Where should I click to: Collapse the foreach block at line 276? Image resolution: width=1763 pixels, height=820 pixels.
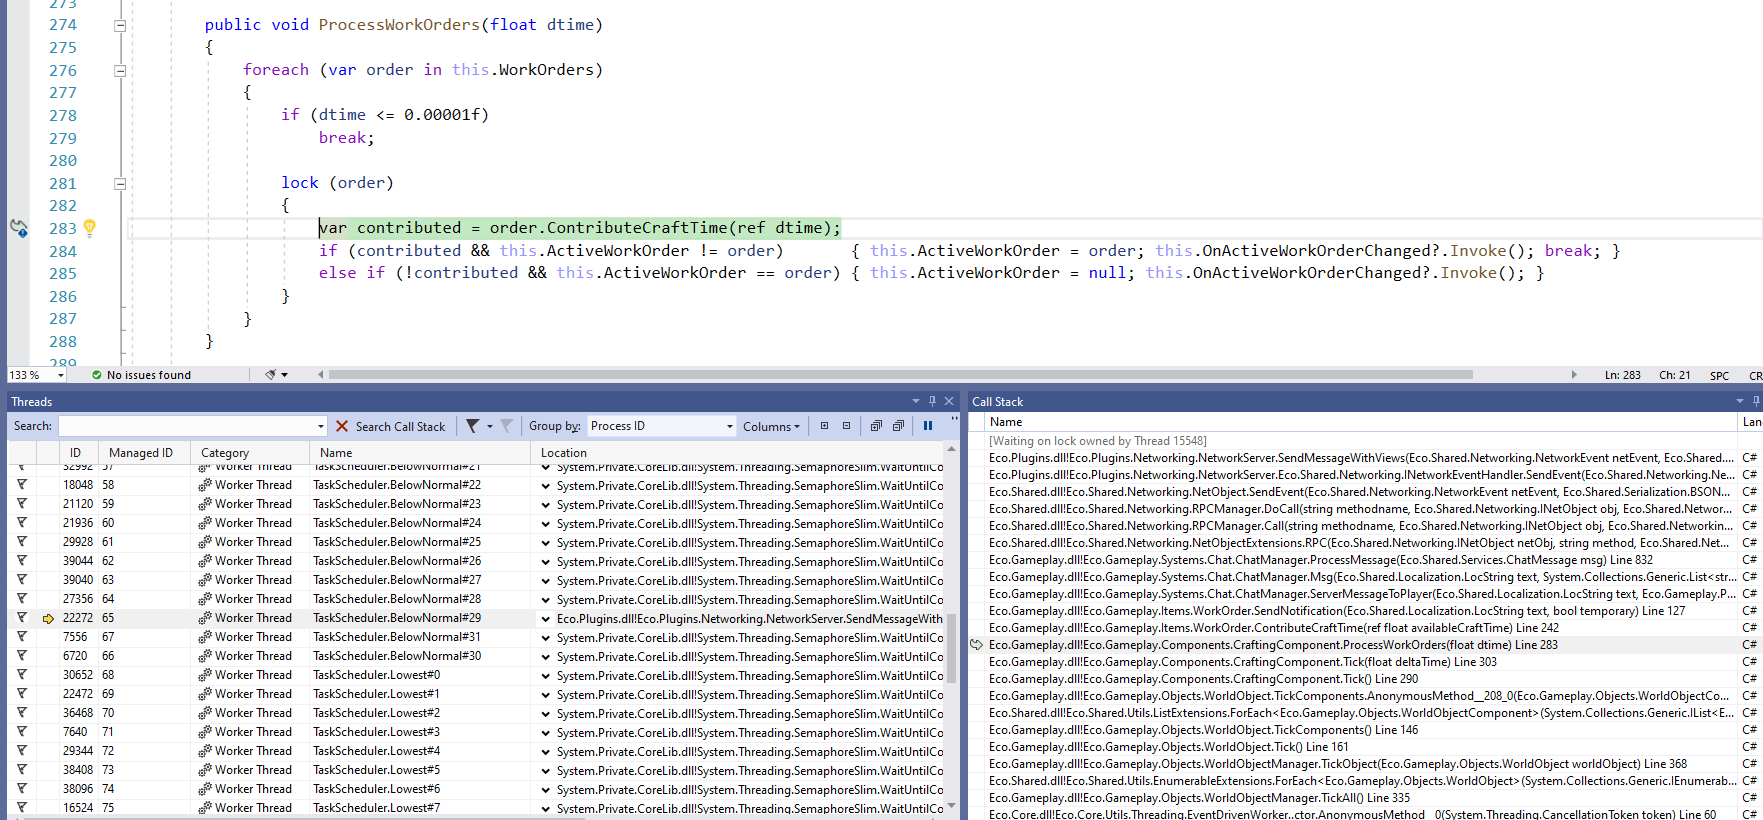pos(120,70)
